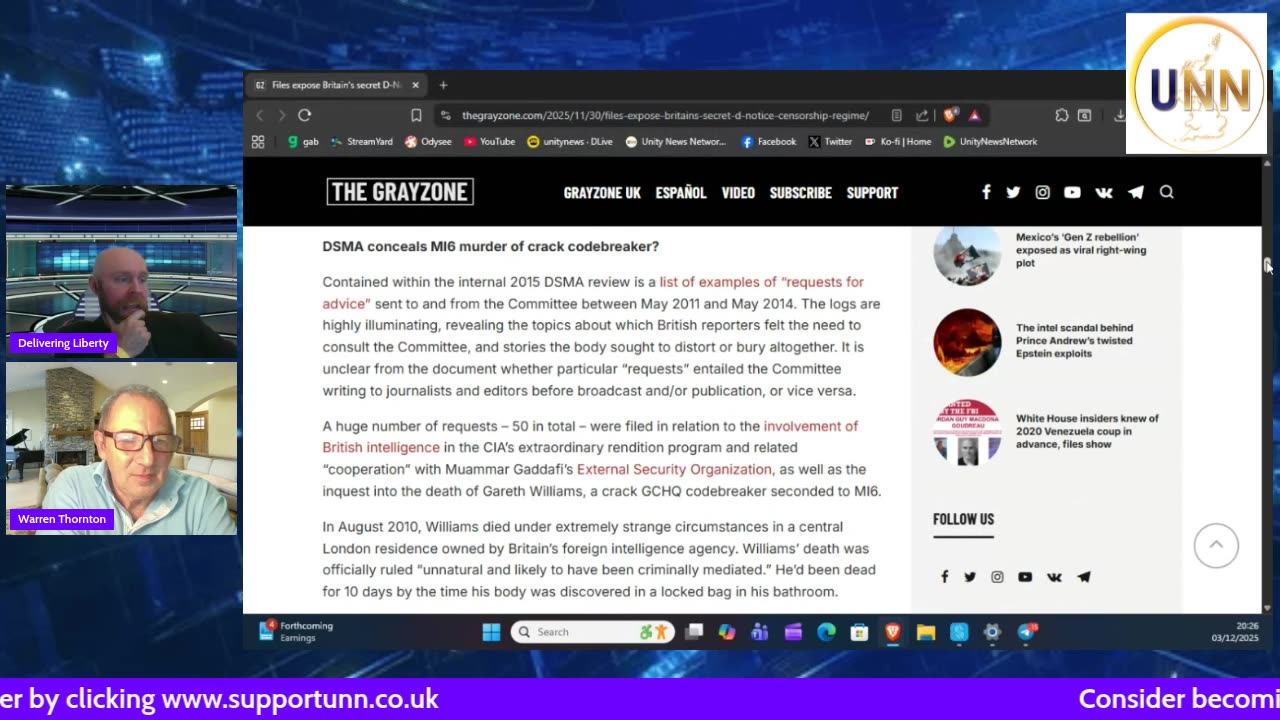
Task: Open the Unity News Network bookmark with round icon
Action: pyautogui.click(x=676, y=142)
